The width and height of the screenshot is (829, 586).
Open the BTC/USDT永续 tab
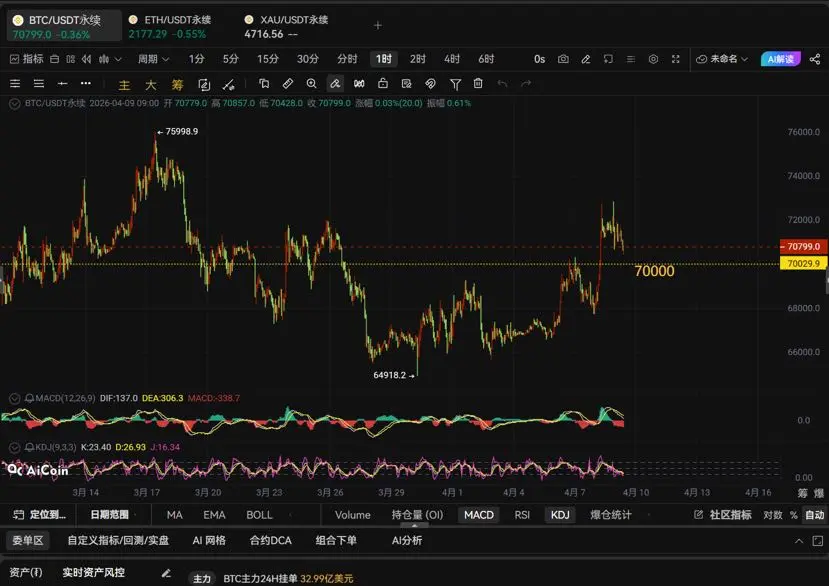click(x=64, y=26)
